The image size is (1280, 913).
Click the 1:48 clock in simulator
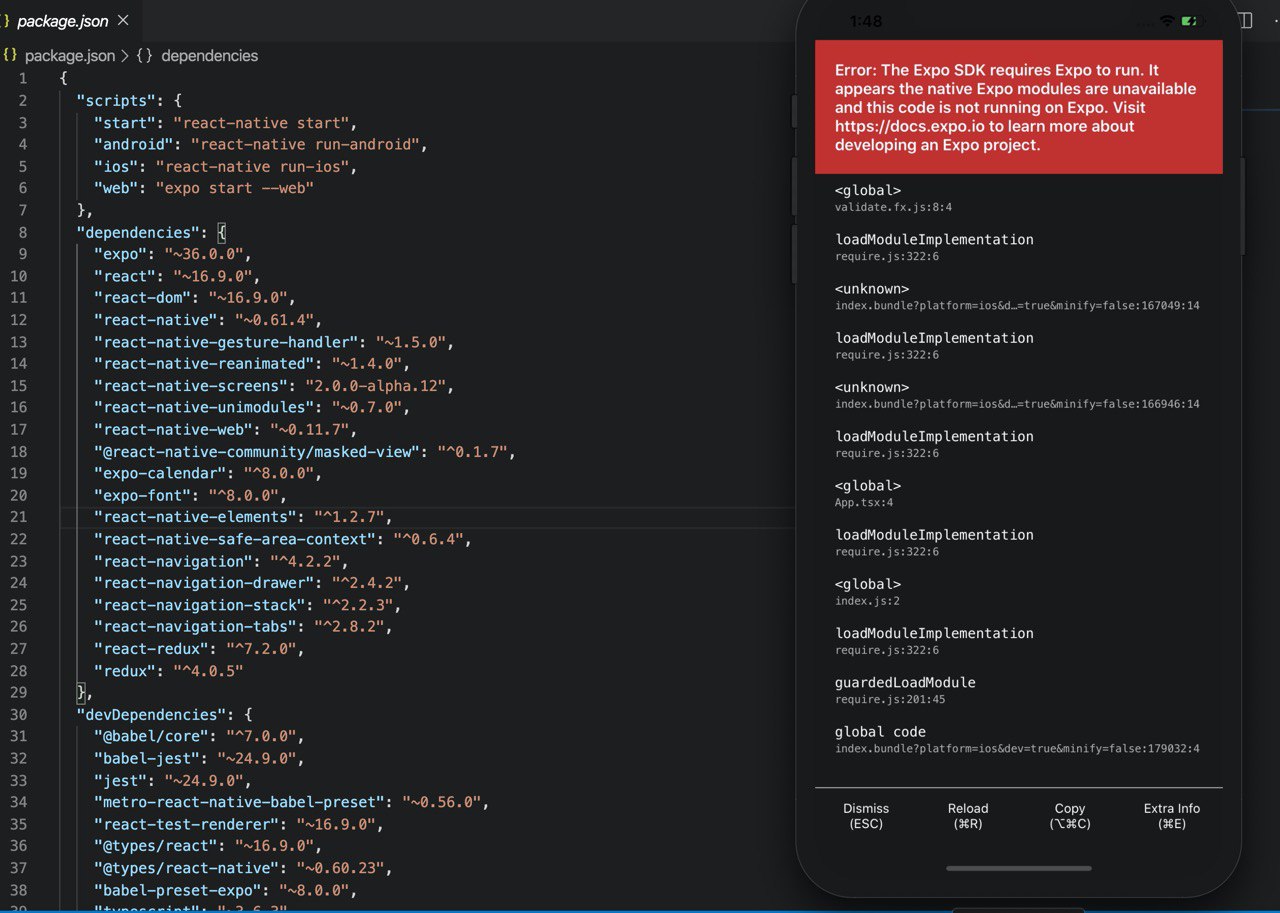[x=866, y=21]
